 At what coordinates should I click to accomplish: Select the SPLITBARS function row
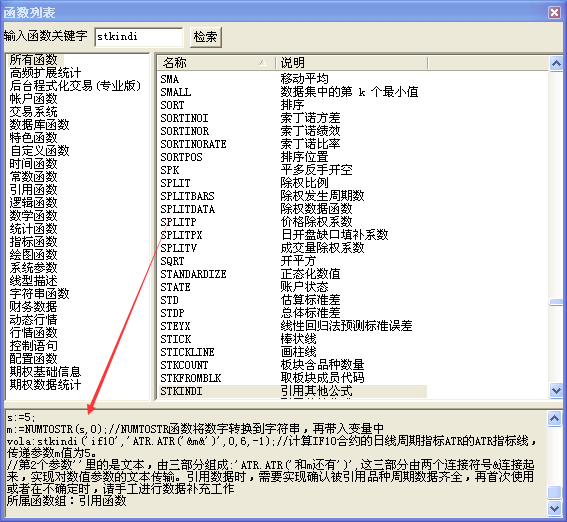[293, 196]
